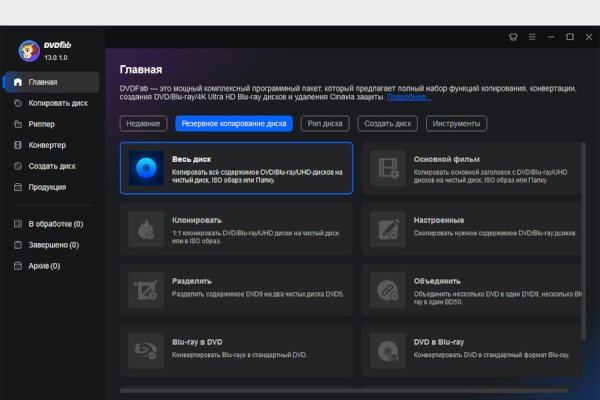This screenshot has width=600, height=400.
Task: Click the flame icon of Клонировать
Action: [146, 229]
